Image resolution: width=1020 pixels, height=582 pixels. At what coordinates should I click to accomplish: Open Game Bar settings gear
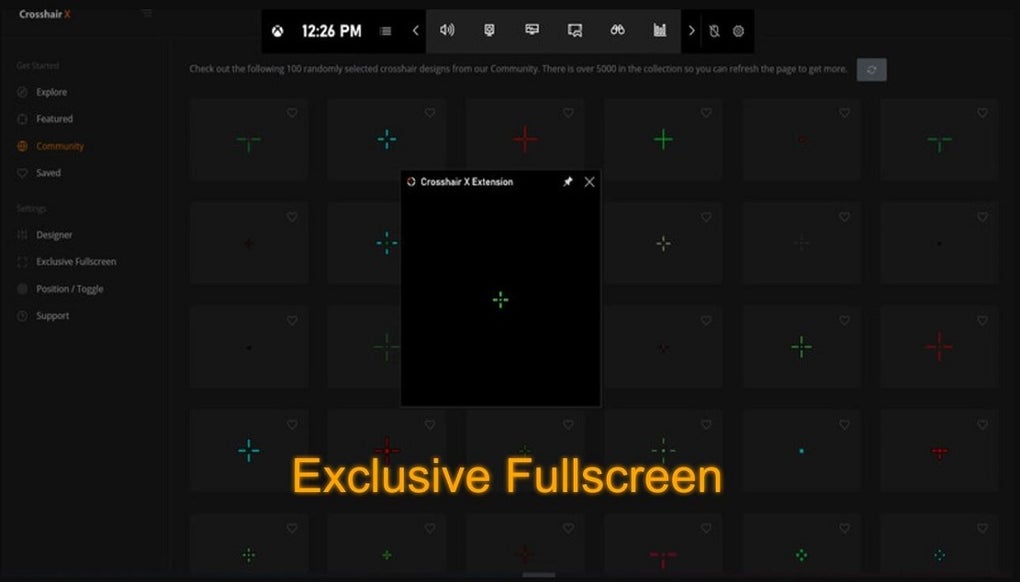pos(738,31)
